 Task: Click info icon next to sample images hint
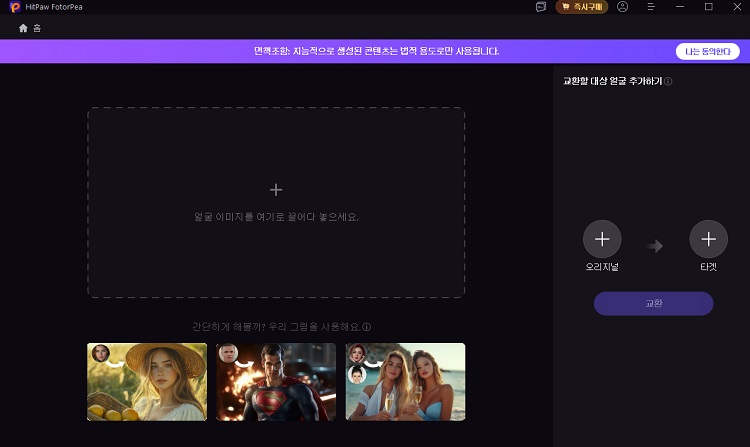(366, 327)
